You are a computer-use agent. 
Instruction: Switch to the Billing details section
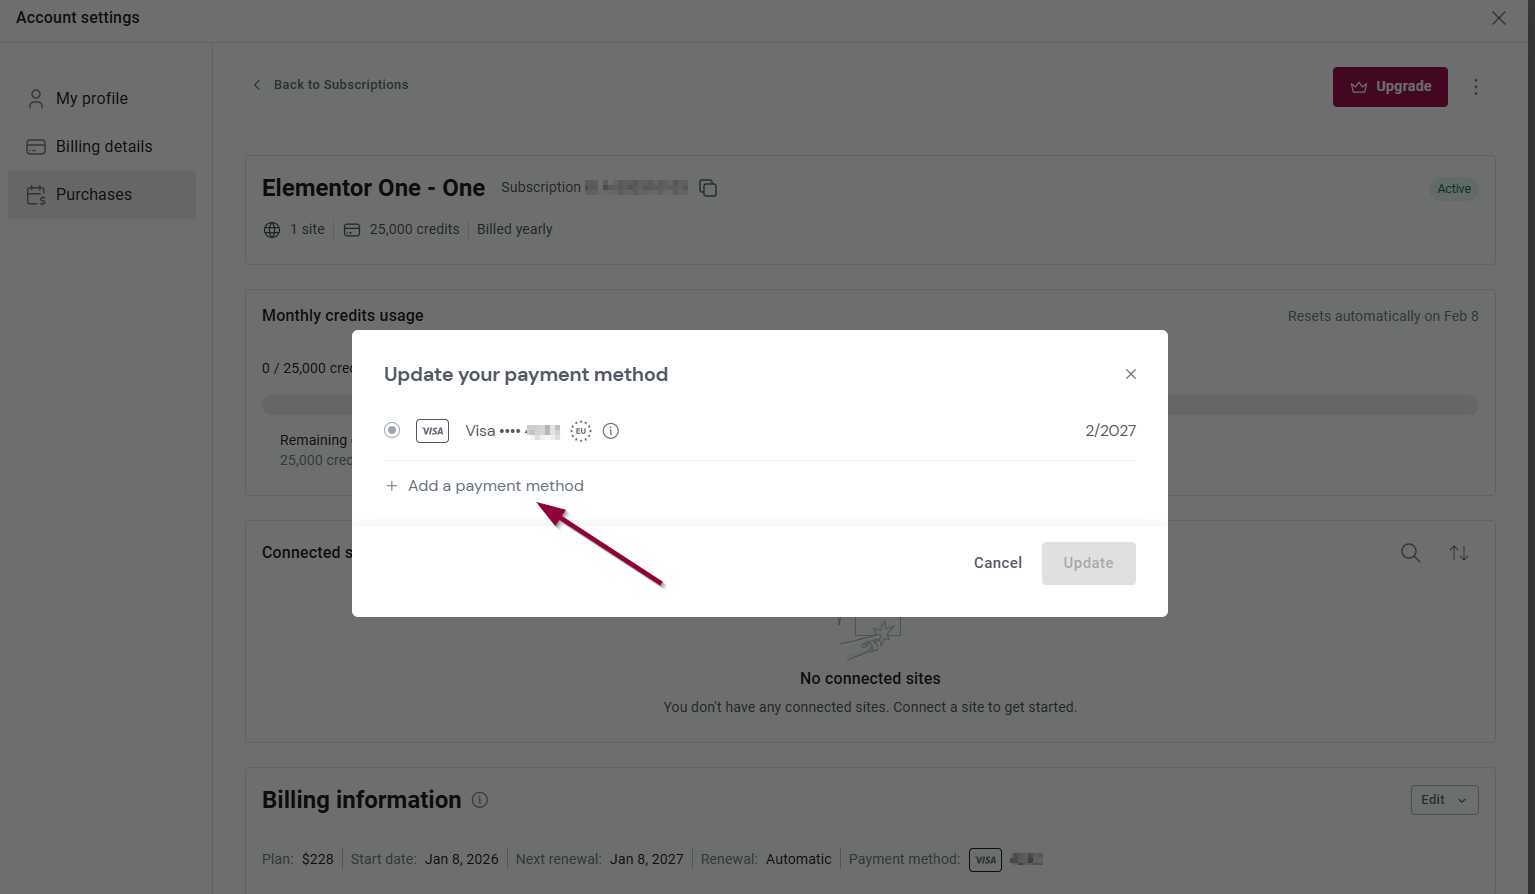click(x=104, y=146)
